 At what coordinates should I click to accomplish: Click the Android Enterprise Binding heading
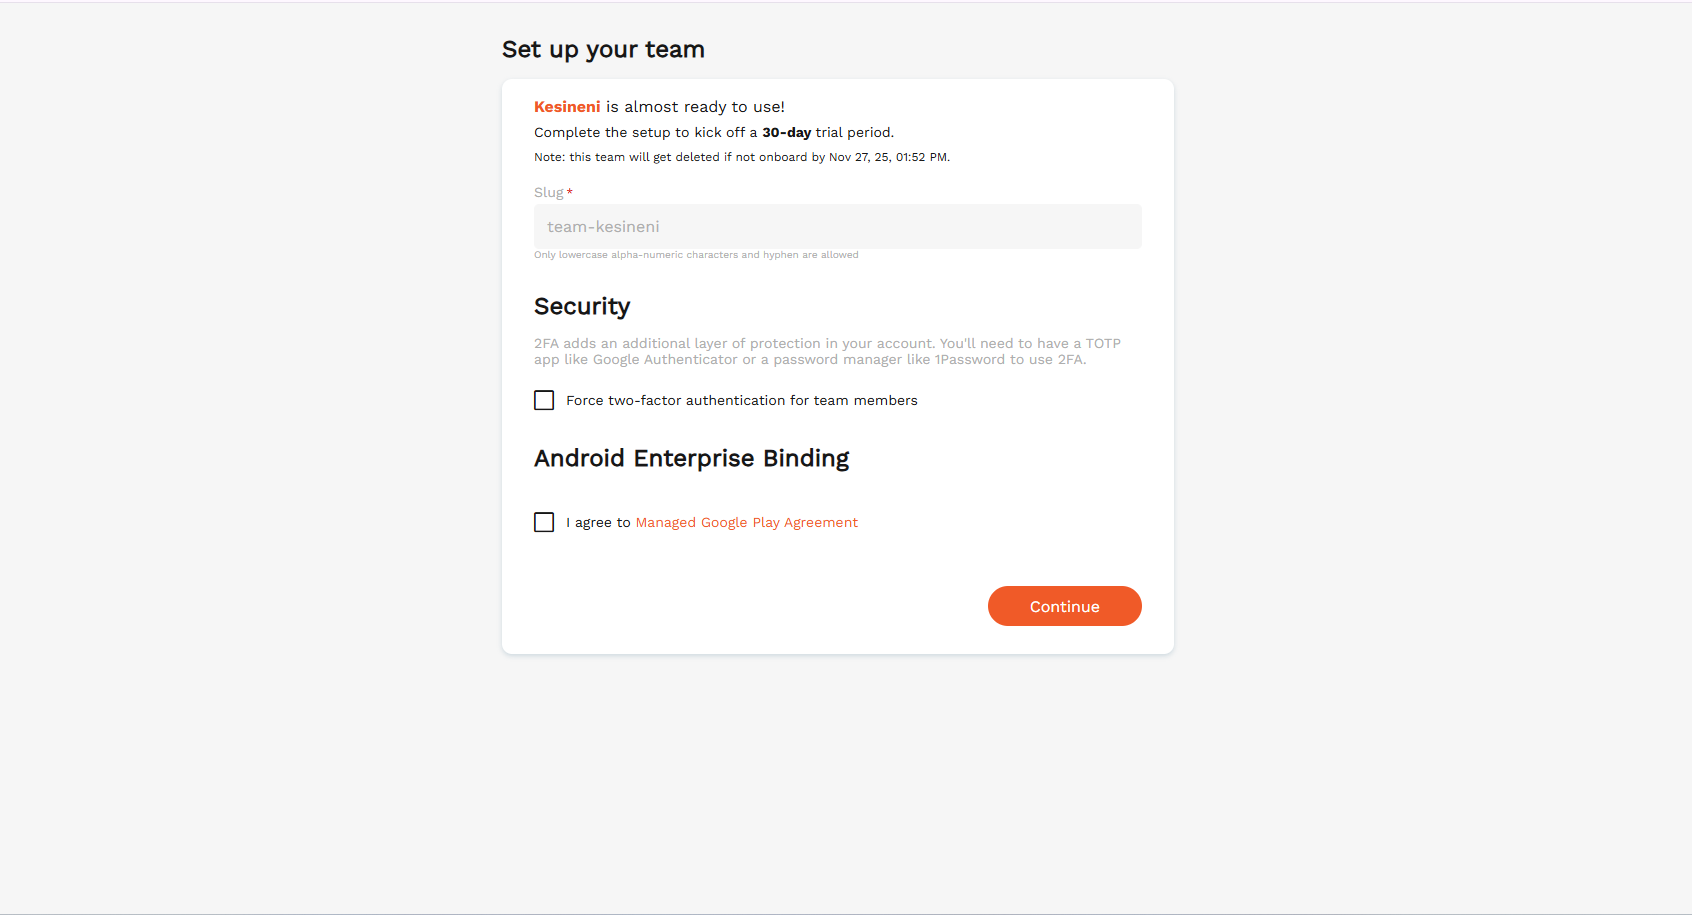point(691,458)
